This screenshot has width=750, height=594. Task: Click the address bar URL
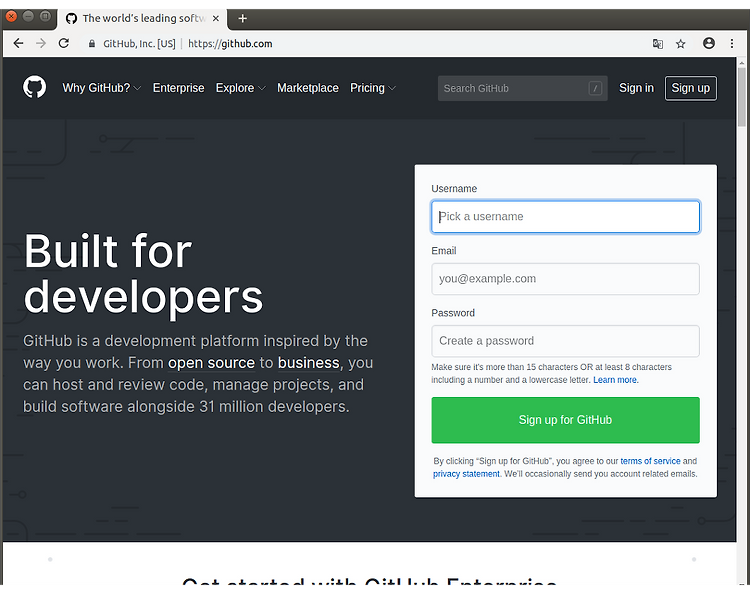coord(230,44)
